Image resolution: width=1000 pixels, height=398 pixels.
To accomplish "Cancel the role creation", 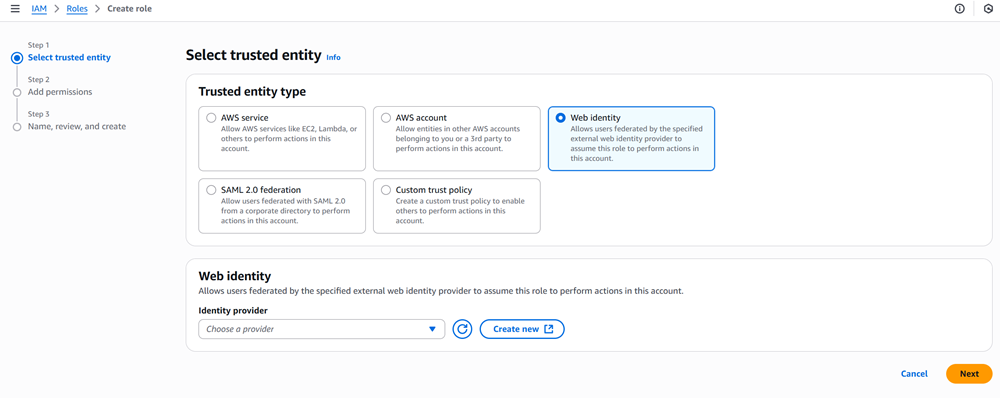I will [x=914, y=374].
